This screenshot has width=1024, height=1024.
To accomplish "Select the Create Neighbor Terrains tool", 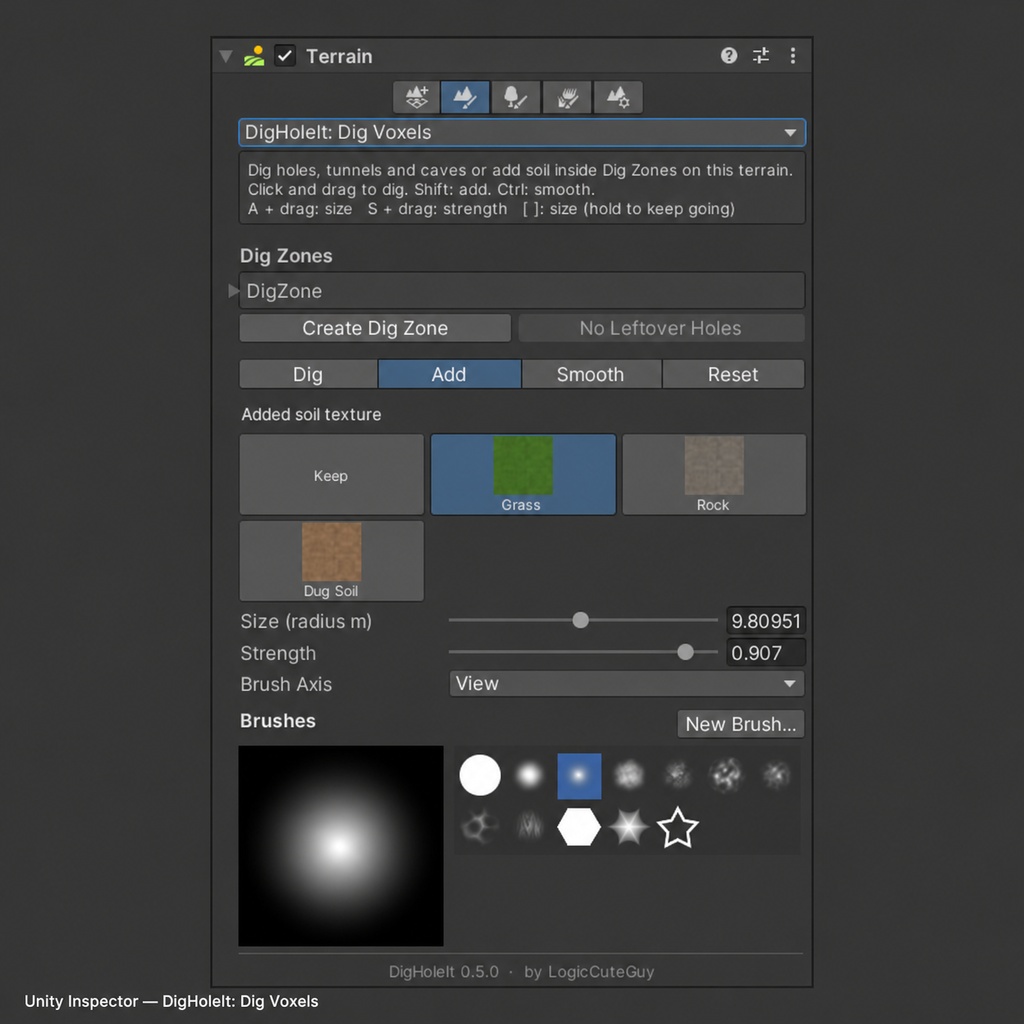I will pyautogui.click(x=417, y=97).
